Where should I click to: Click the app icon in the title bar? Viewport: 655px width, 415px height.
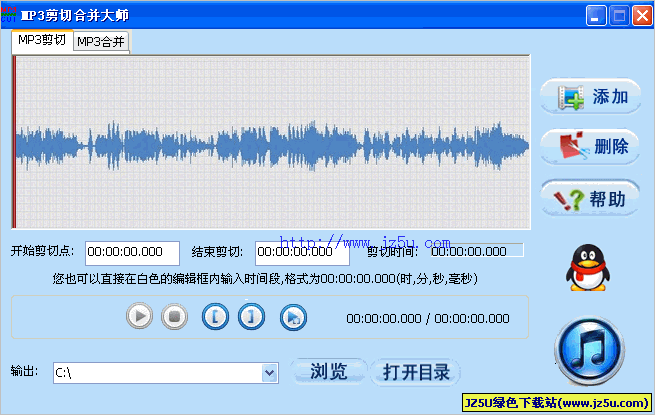click(9, 14)
